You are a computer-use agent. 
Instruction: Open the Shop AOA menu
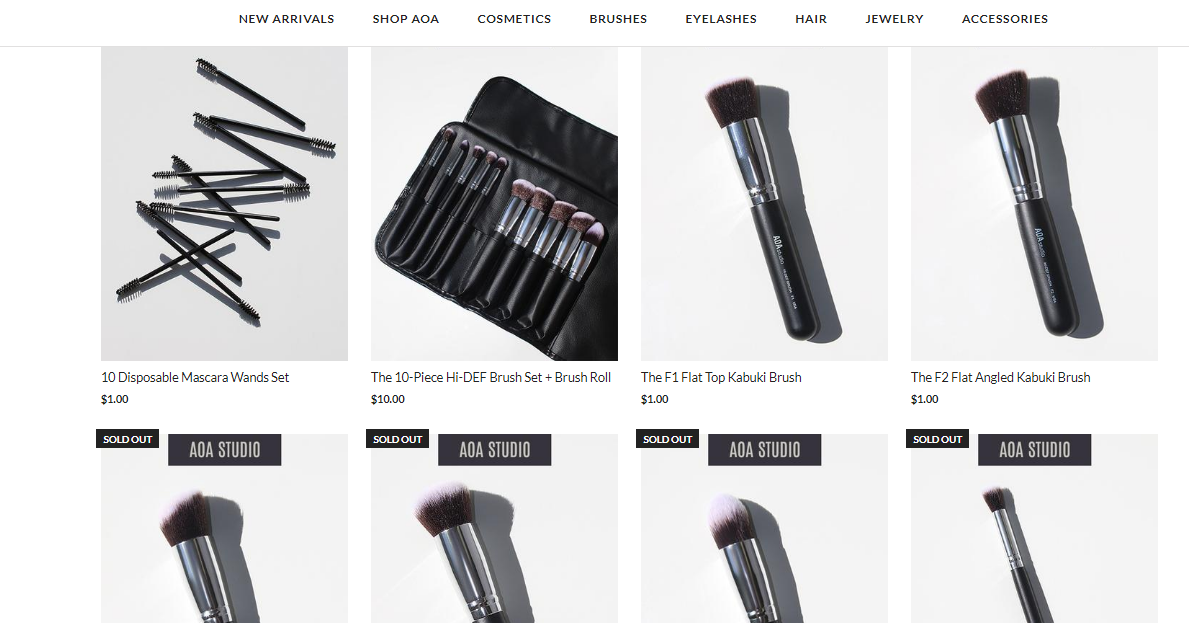click(x=406, y=19)
